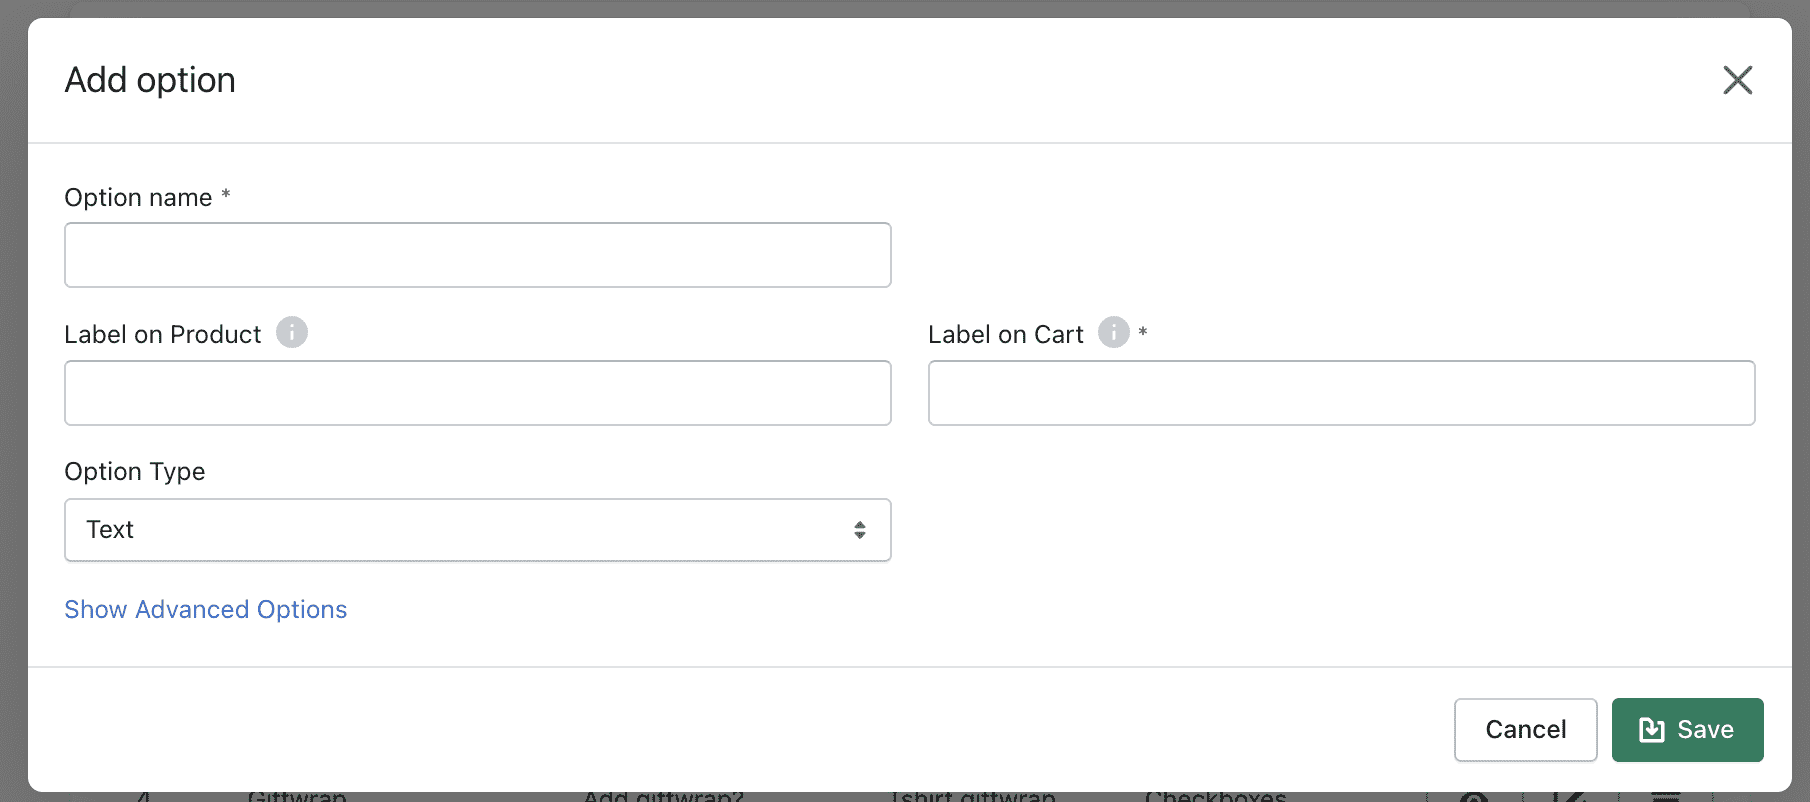Viewport: 1810px width, 802px height.
Task: Save the new option
Action: tap(1688, 730)
